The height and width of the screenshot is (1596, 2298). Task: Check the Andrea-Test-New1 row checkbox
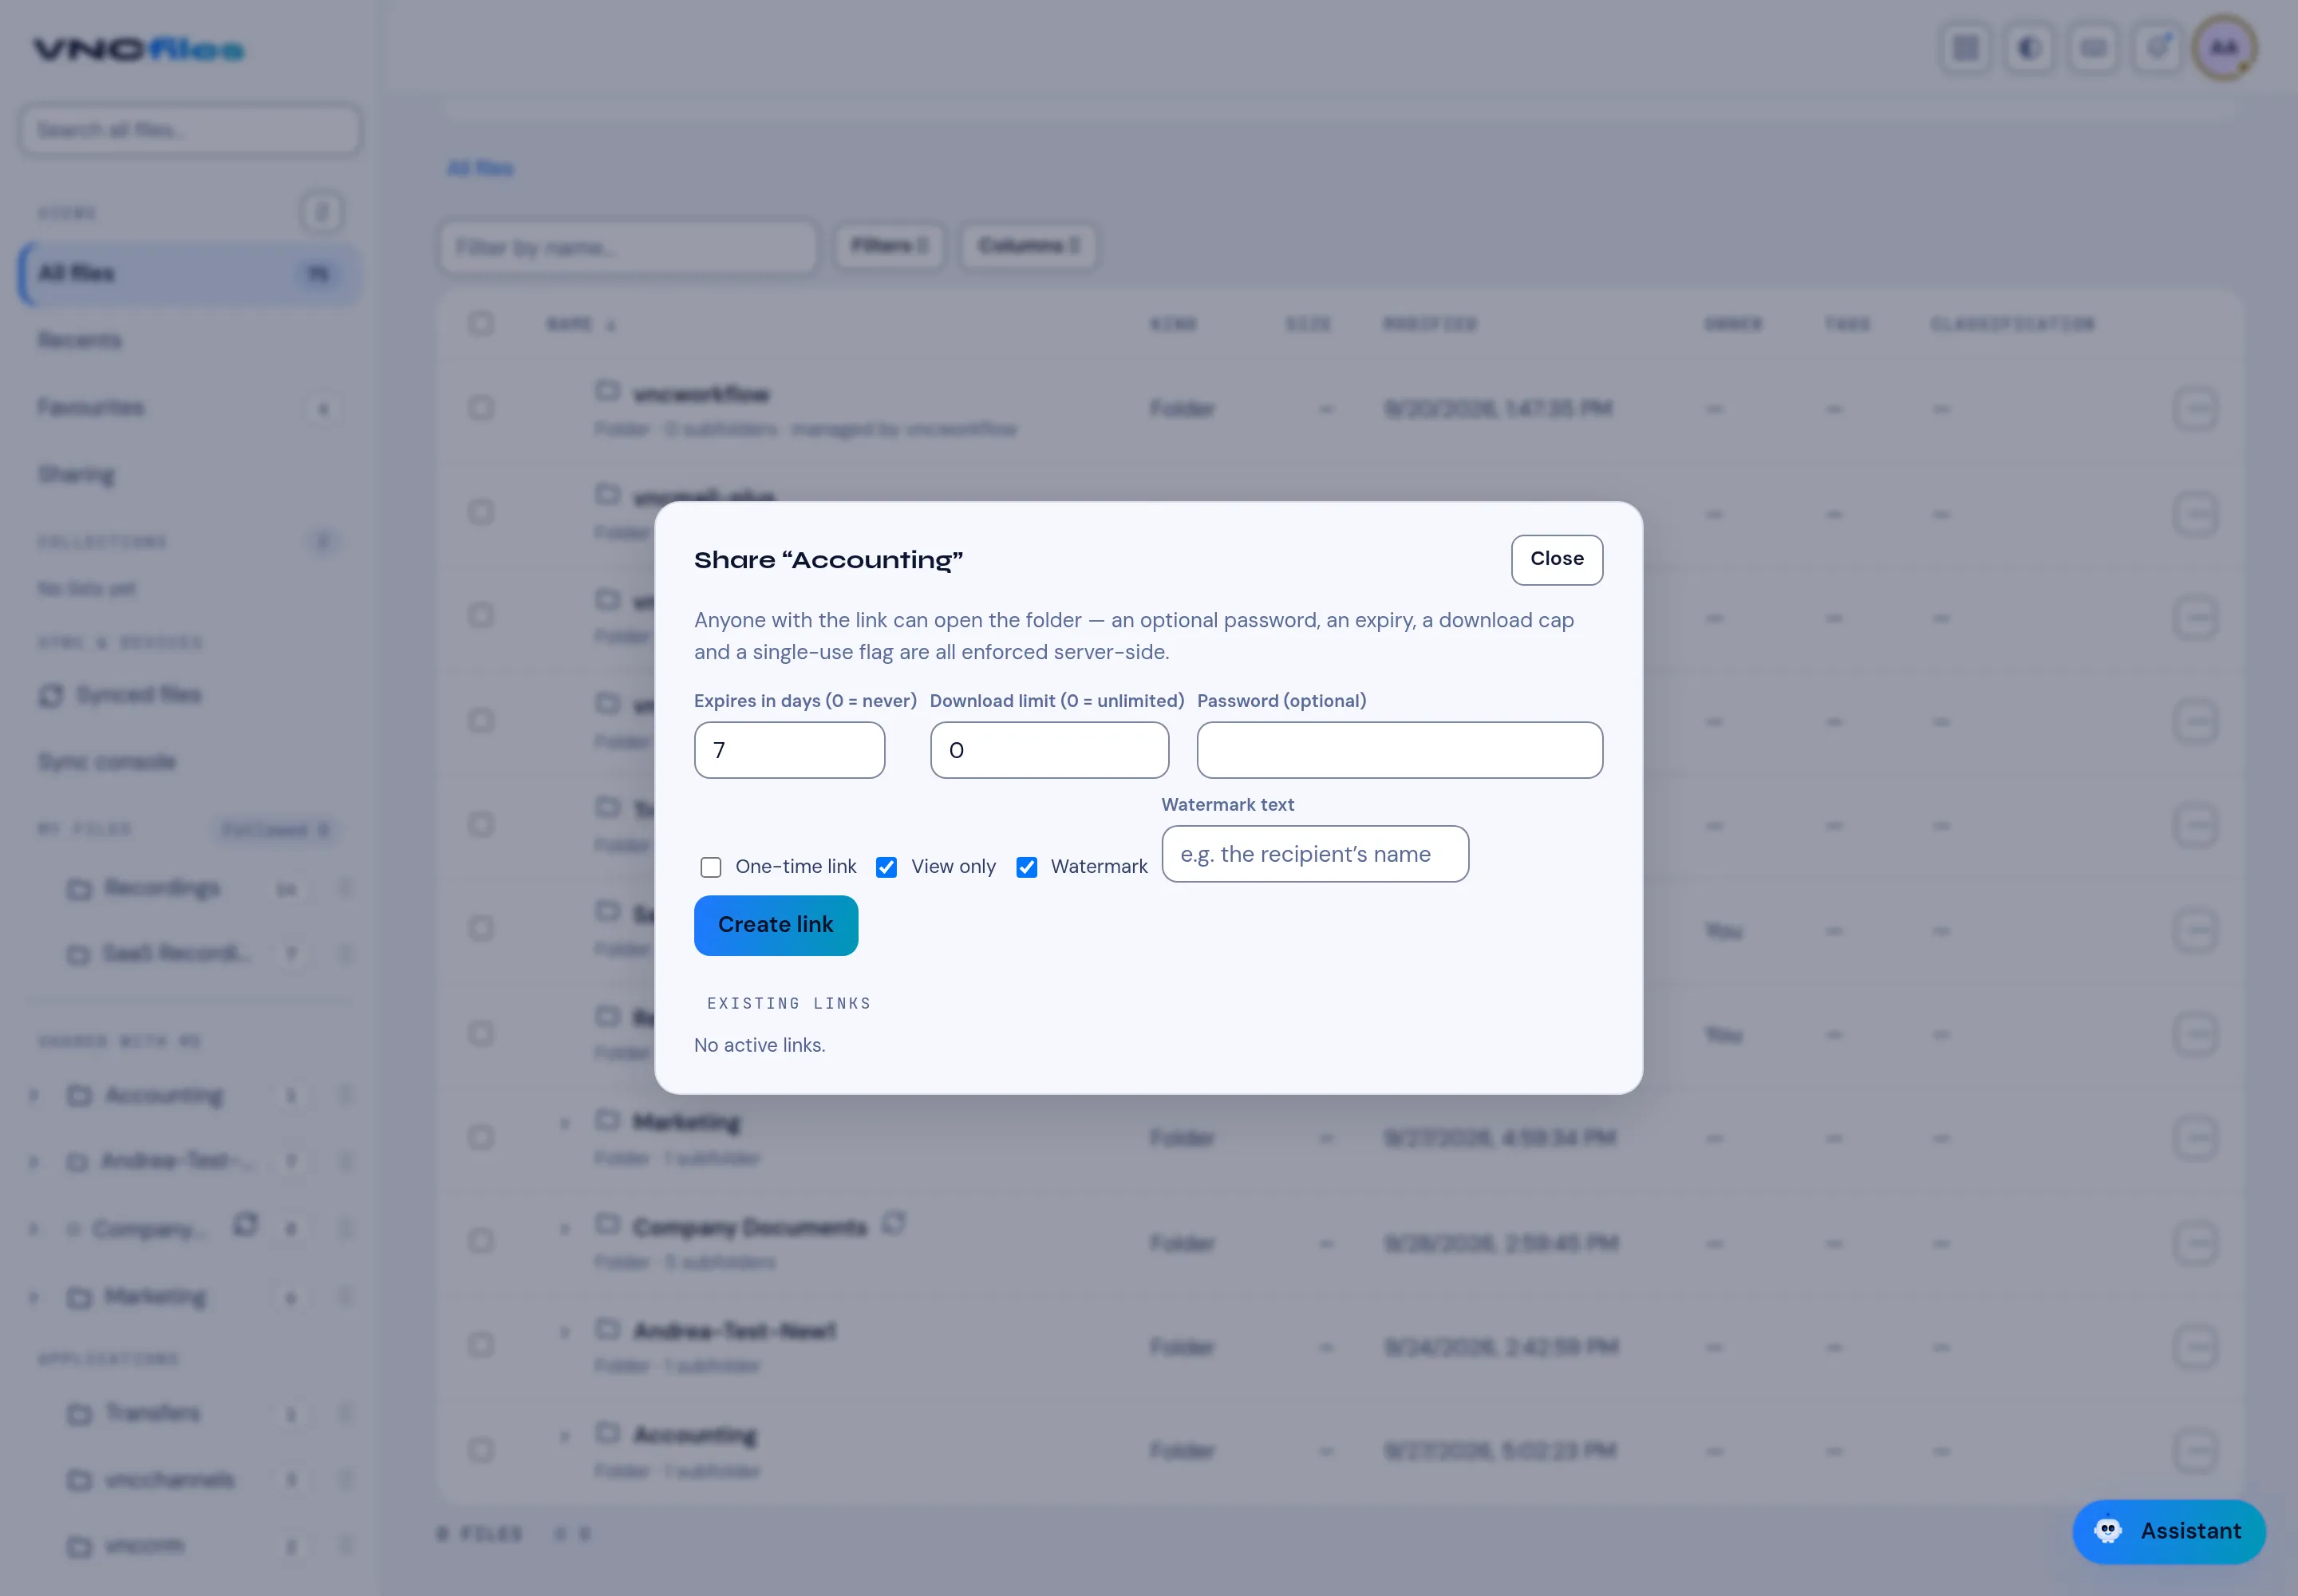coord(481,1345)
